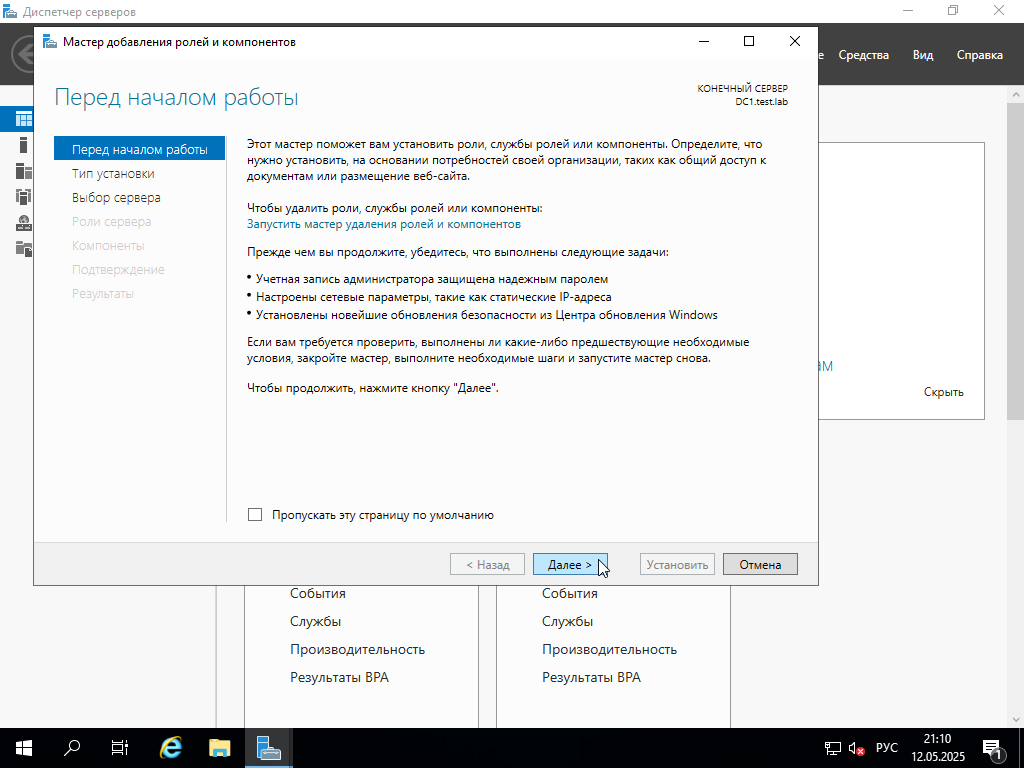Open File Explorer from taskbar
This screenshot has height=768, width=1024.
point(219,748)
